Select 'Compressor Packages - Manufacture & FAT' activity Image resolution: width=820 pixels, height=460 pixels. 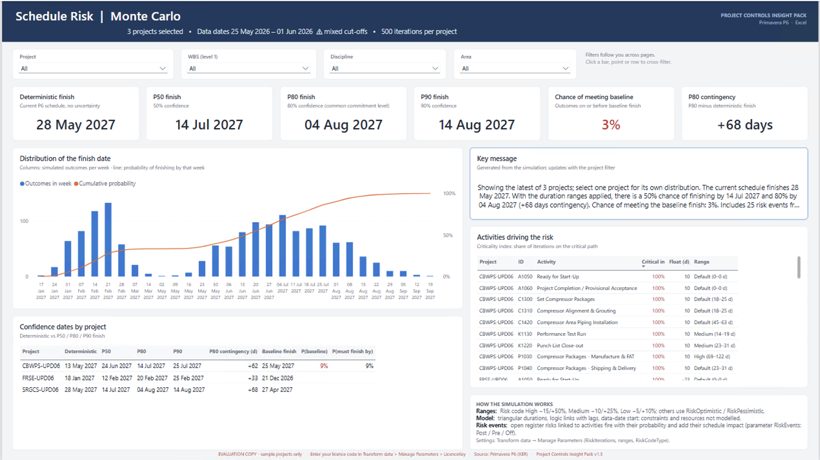point(608,356)
